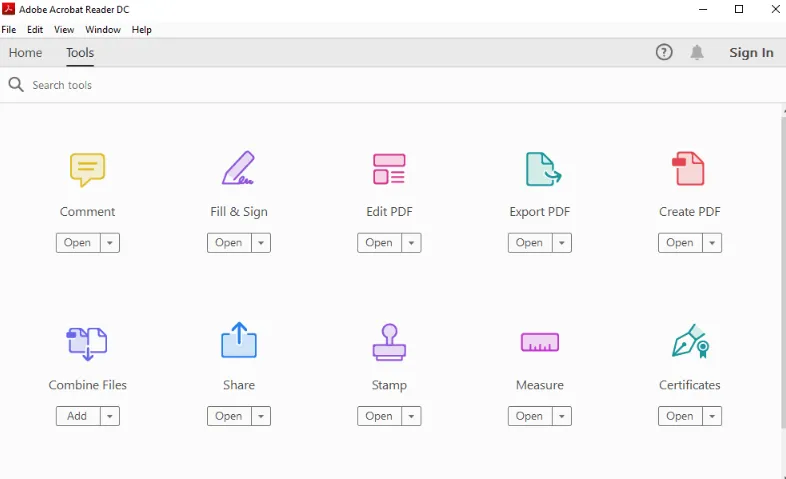The width and height of the screenshot is (786, 479).
Task: Open the View menu
Action: [64, 30]
